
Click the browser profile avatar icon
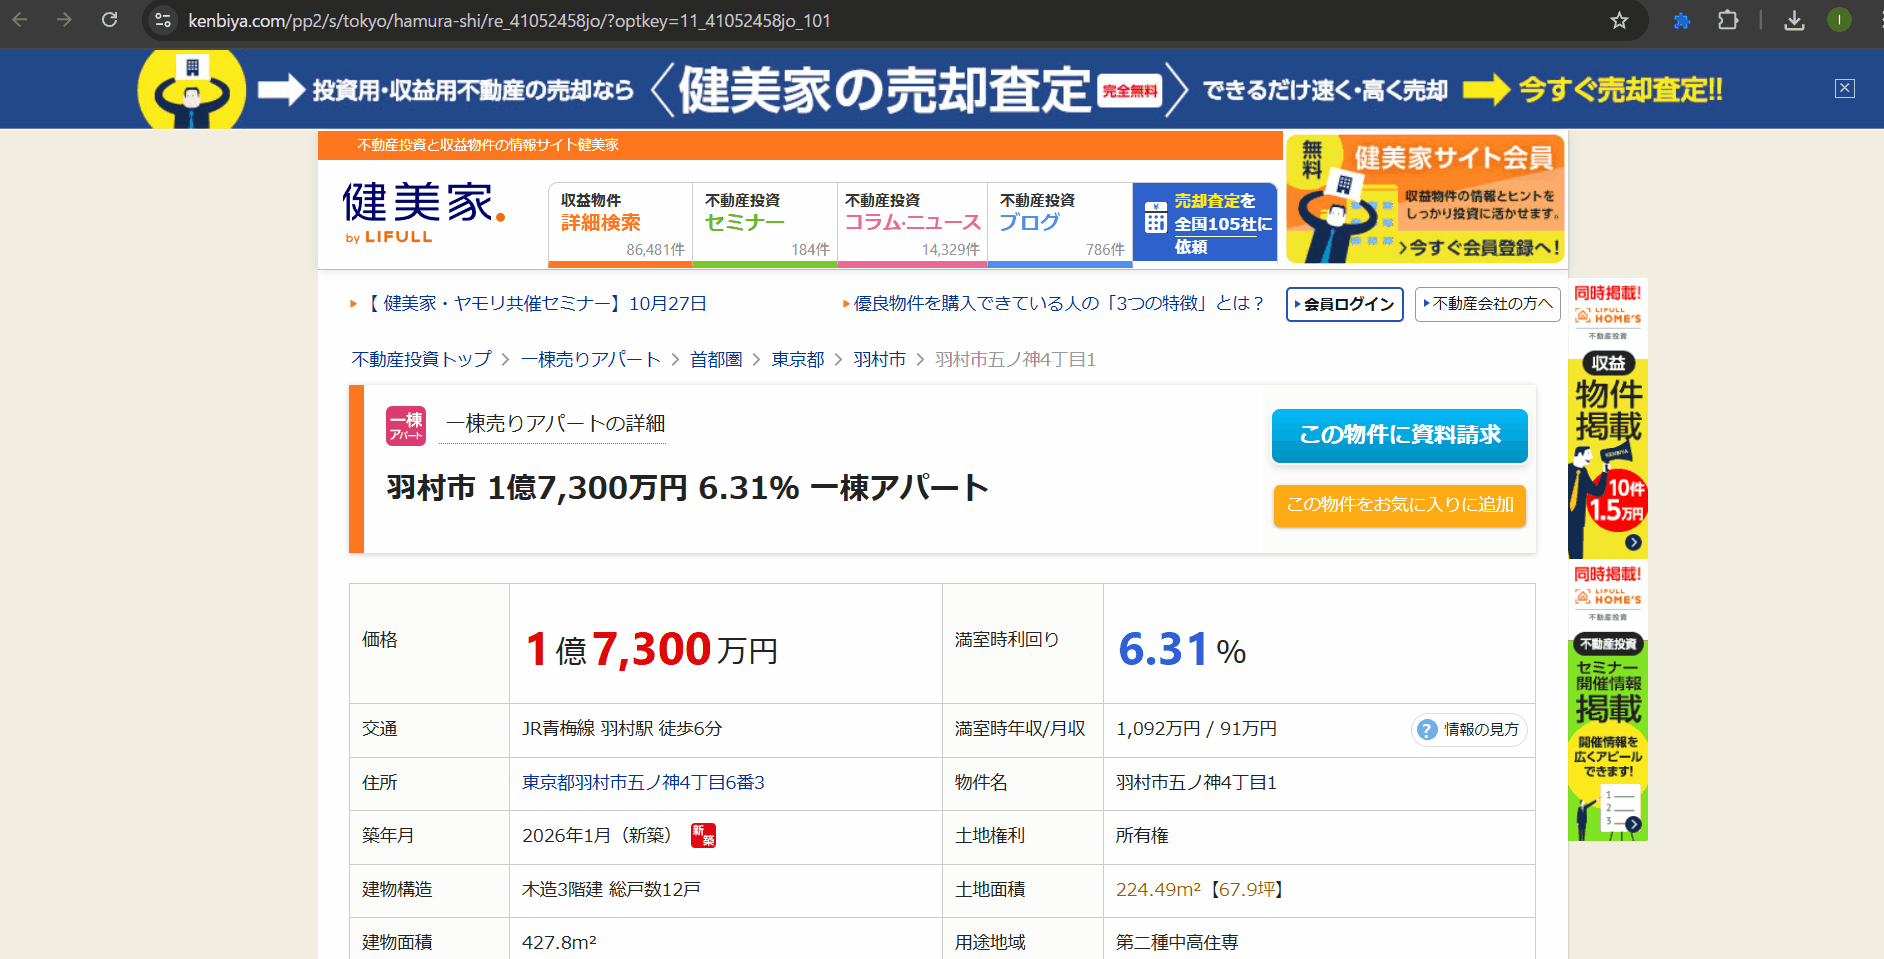pos(1839,19)
